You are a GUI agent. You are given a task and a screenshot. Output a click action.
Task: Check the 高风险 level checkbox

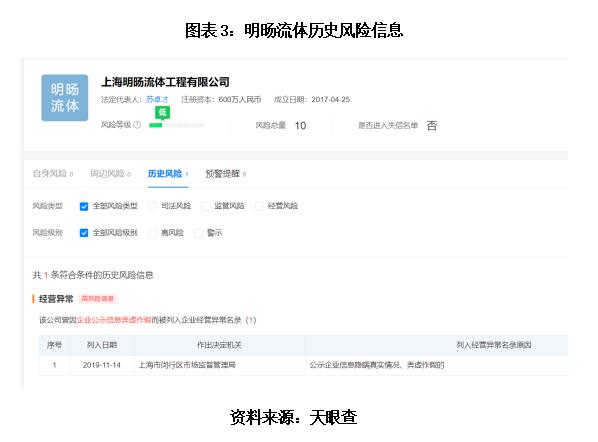pyautogui.click(x=153, y=233)
